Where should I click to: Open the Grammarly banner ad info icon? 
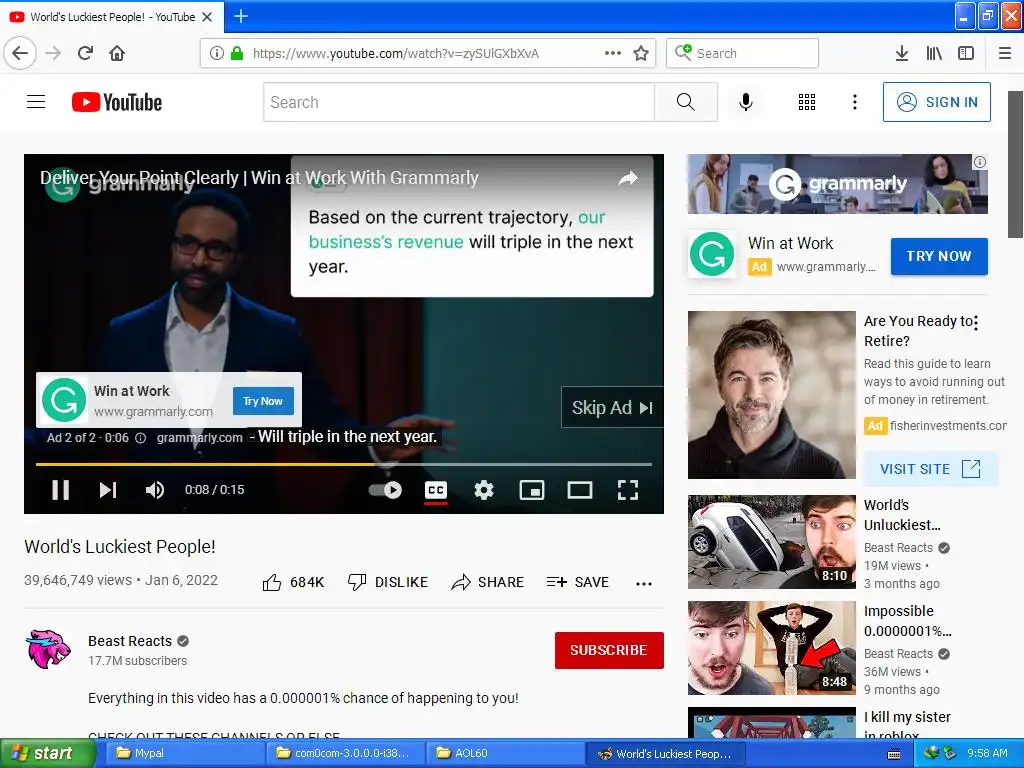click(x=980, y=162)
